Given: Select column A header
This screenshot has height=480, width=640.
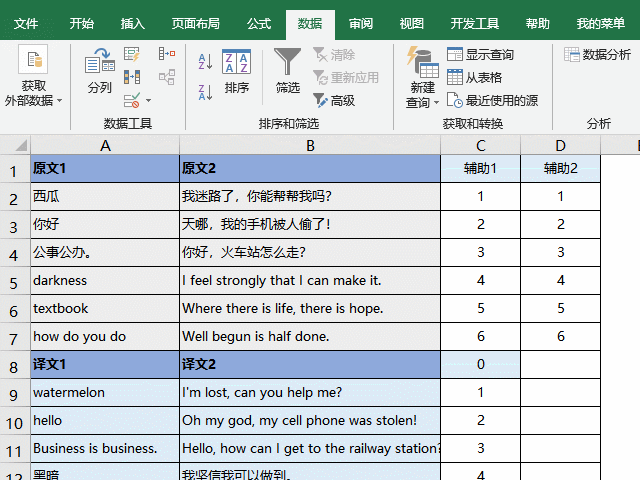Looking at the screenshot, I should pyautogui.click(x=105, y=145).
